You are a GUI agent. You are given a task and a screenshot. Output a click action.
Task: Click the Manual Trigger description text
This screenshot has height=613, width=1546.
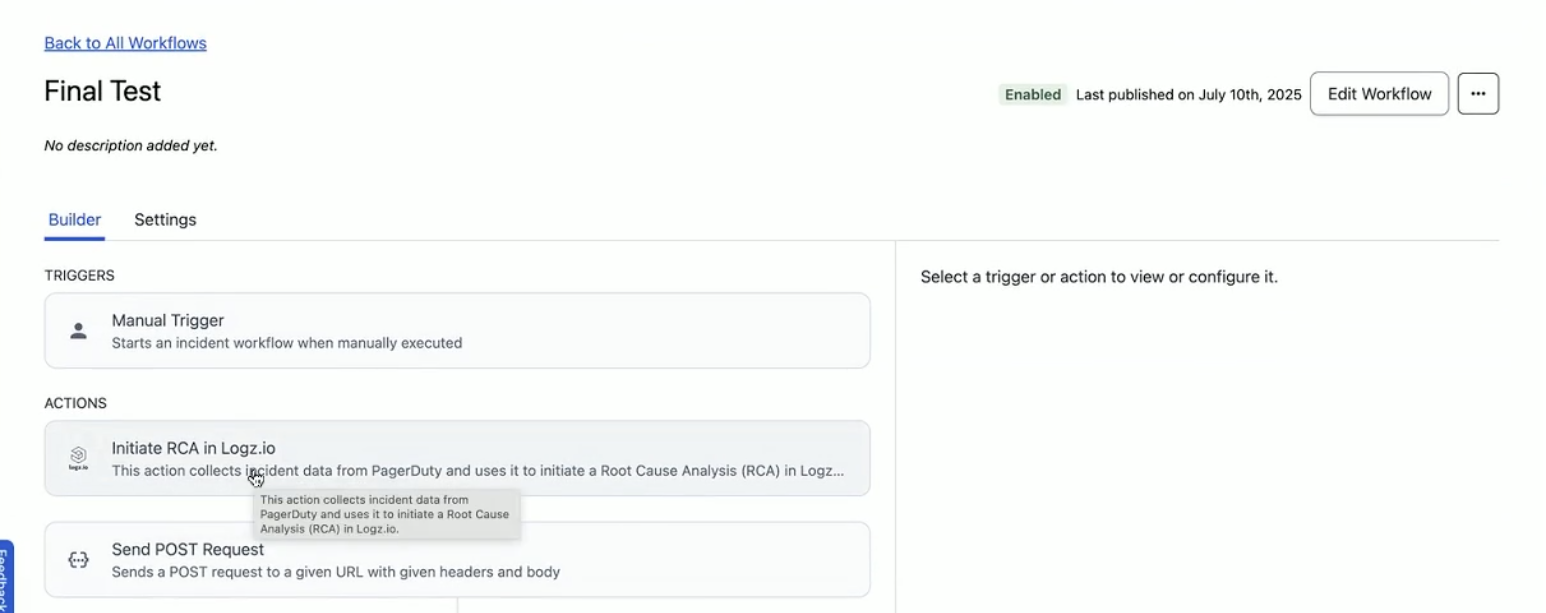pyautogui.click(x=287, y=343)
